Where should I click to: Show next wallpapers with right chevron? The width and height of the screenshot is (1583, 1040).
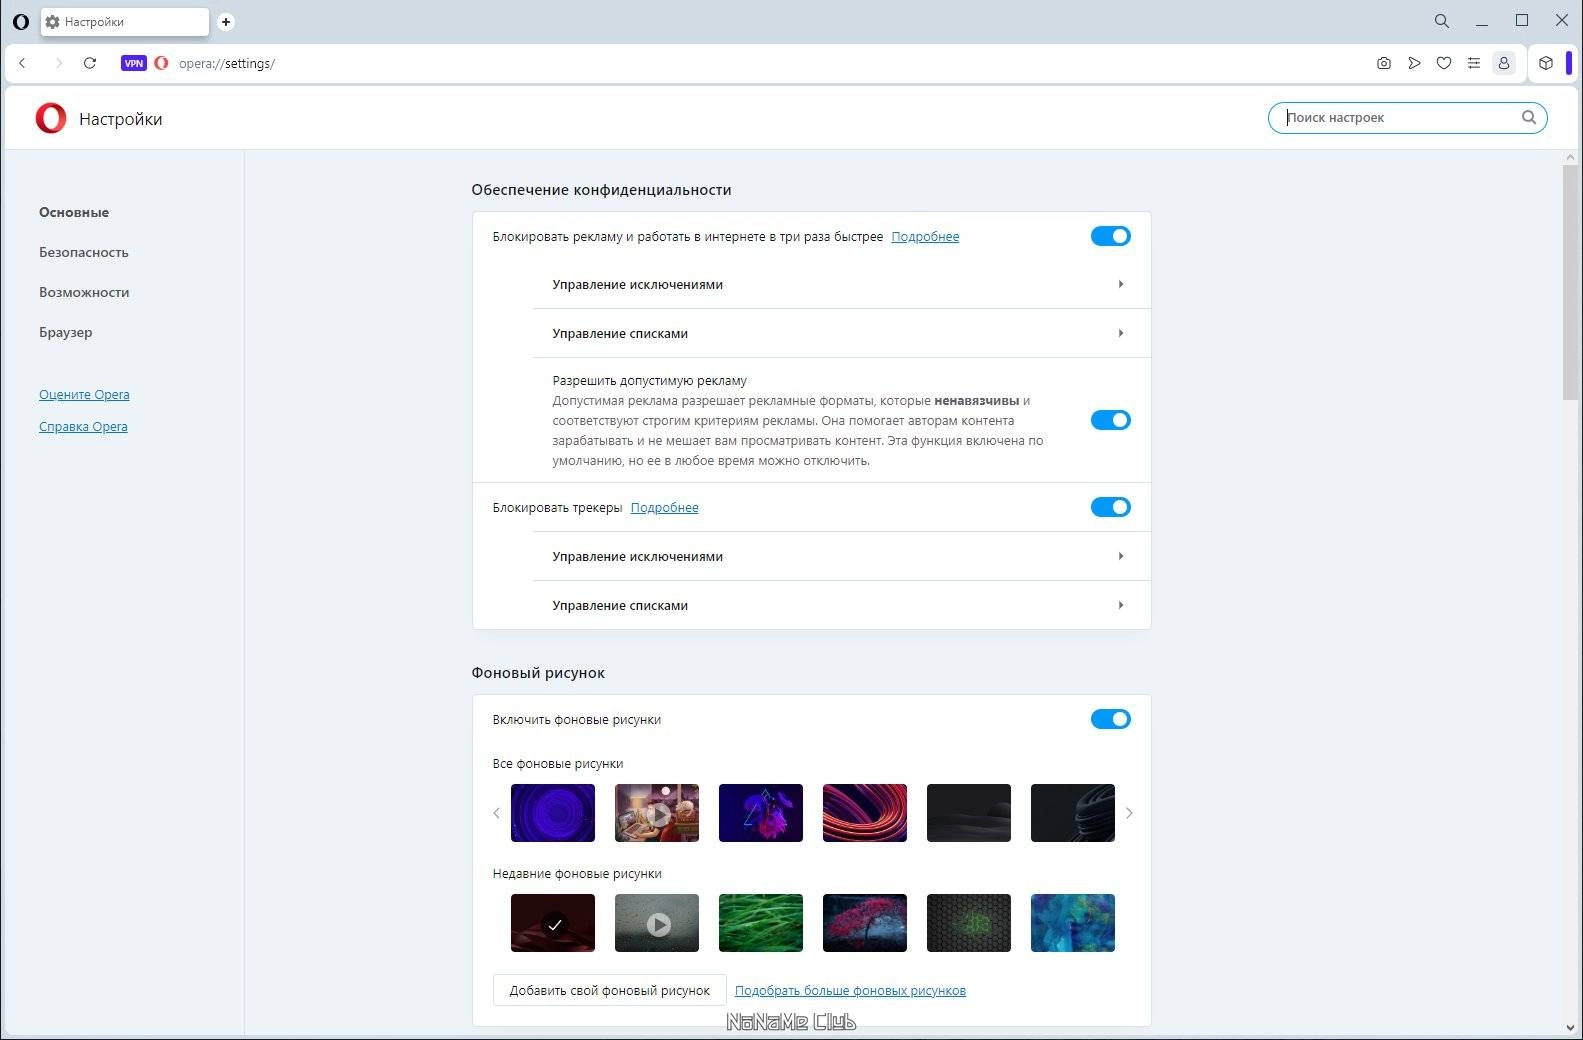pyautogui.click(x=1129, y=813)
